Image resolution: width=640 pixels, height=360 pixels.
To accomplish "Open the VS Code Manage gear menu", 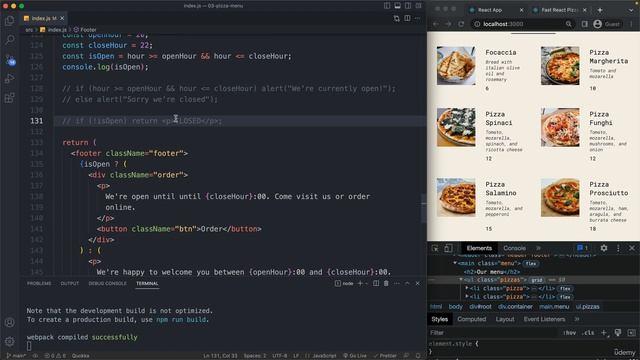I will tap(9, 341).
